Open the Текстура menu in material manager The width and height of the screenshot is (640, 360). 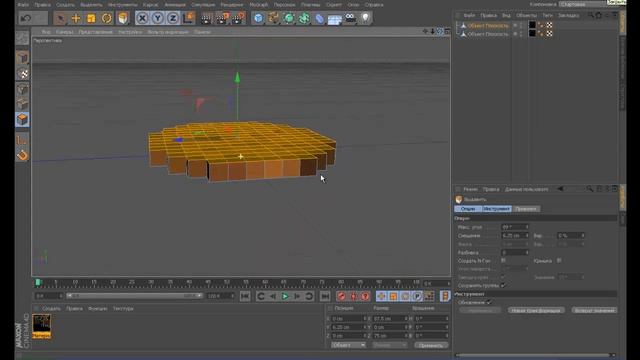tap(123, 309)
